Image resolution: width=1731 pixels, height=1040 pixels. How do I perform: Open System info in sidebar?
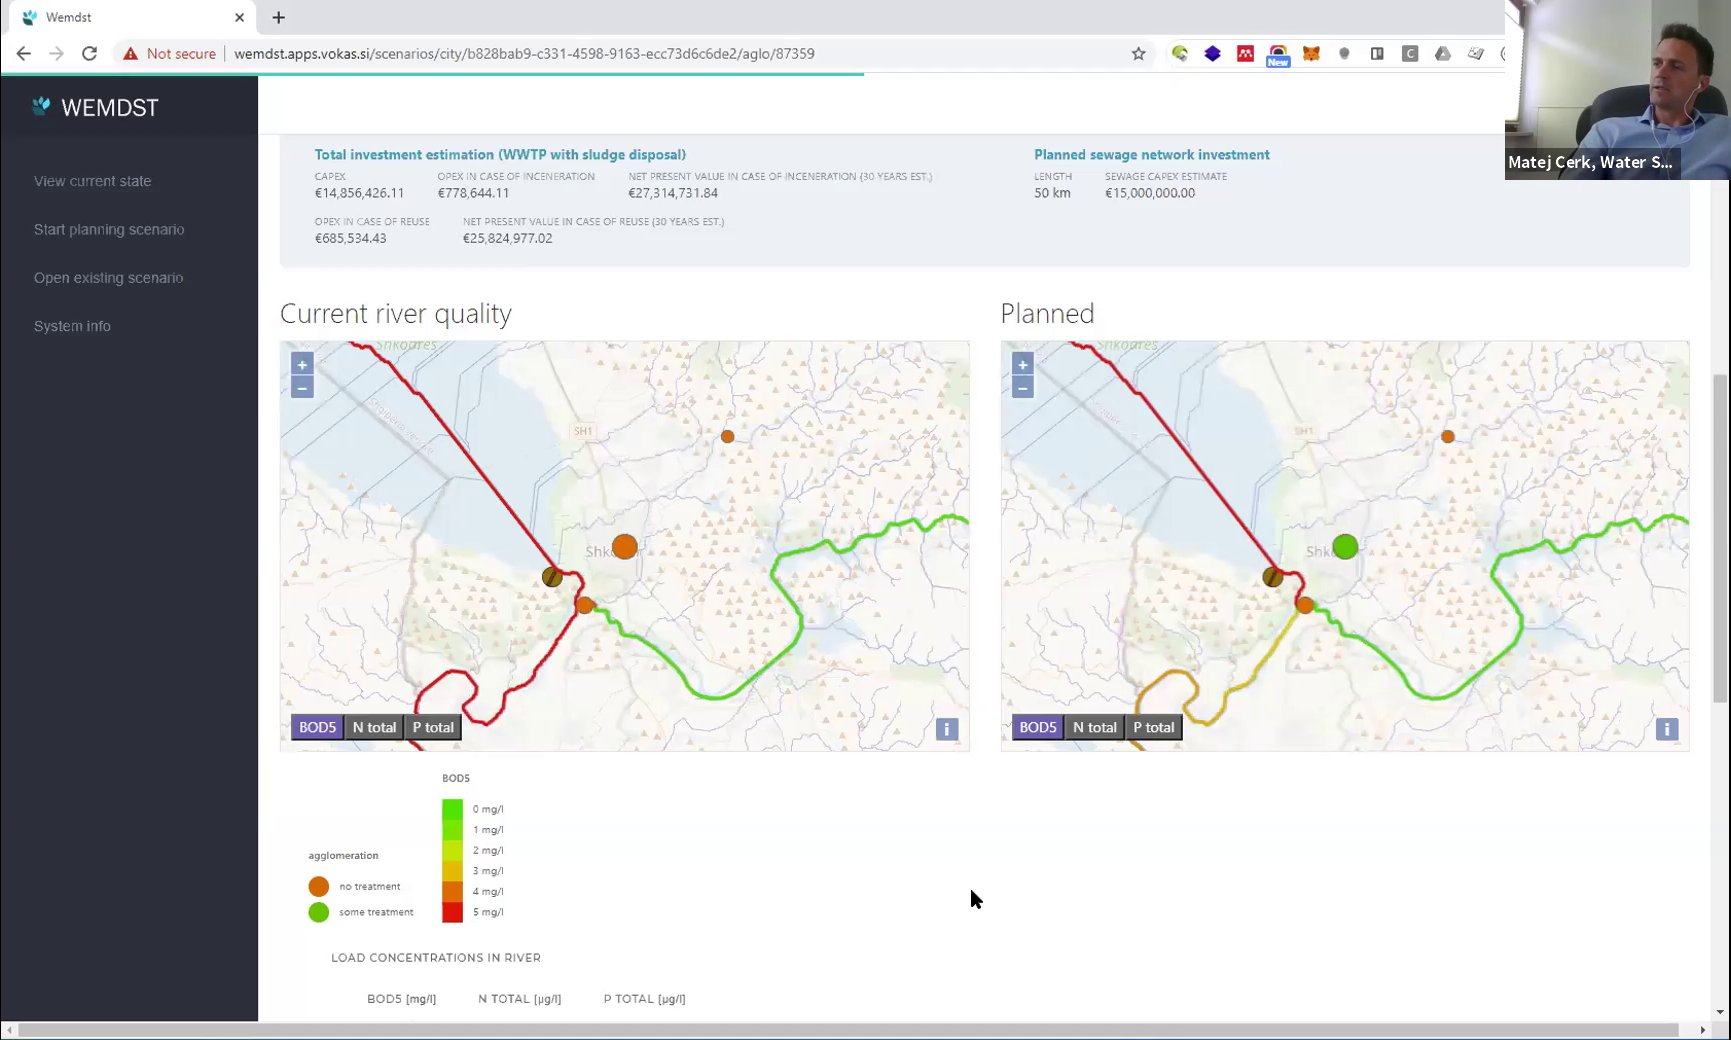pyautogui.click(x=72, y=326)
